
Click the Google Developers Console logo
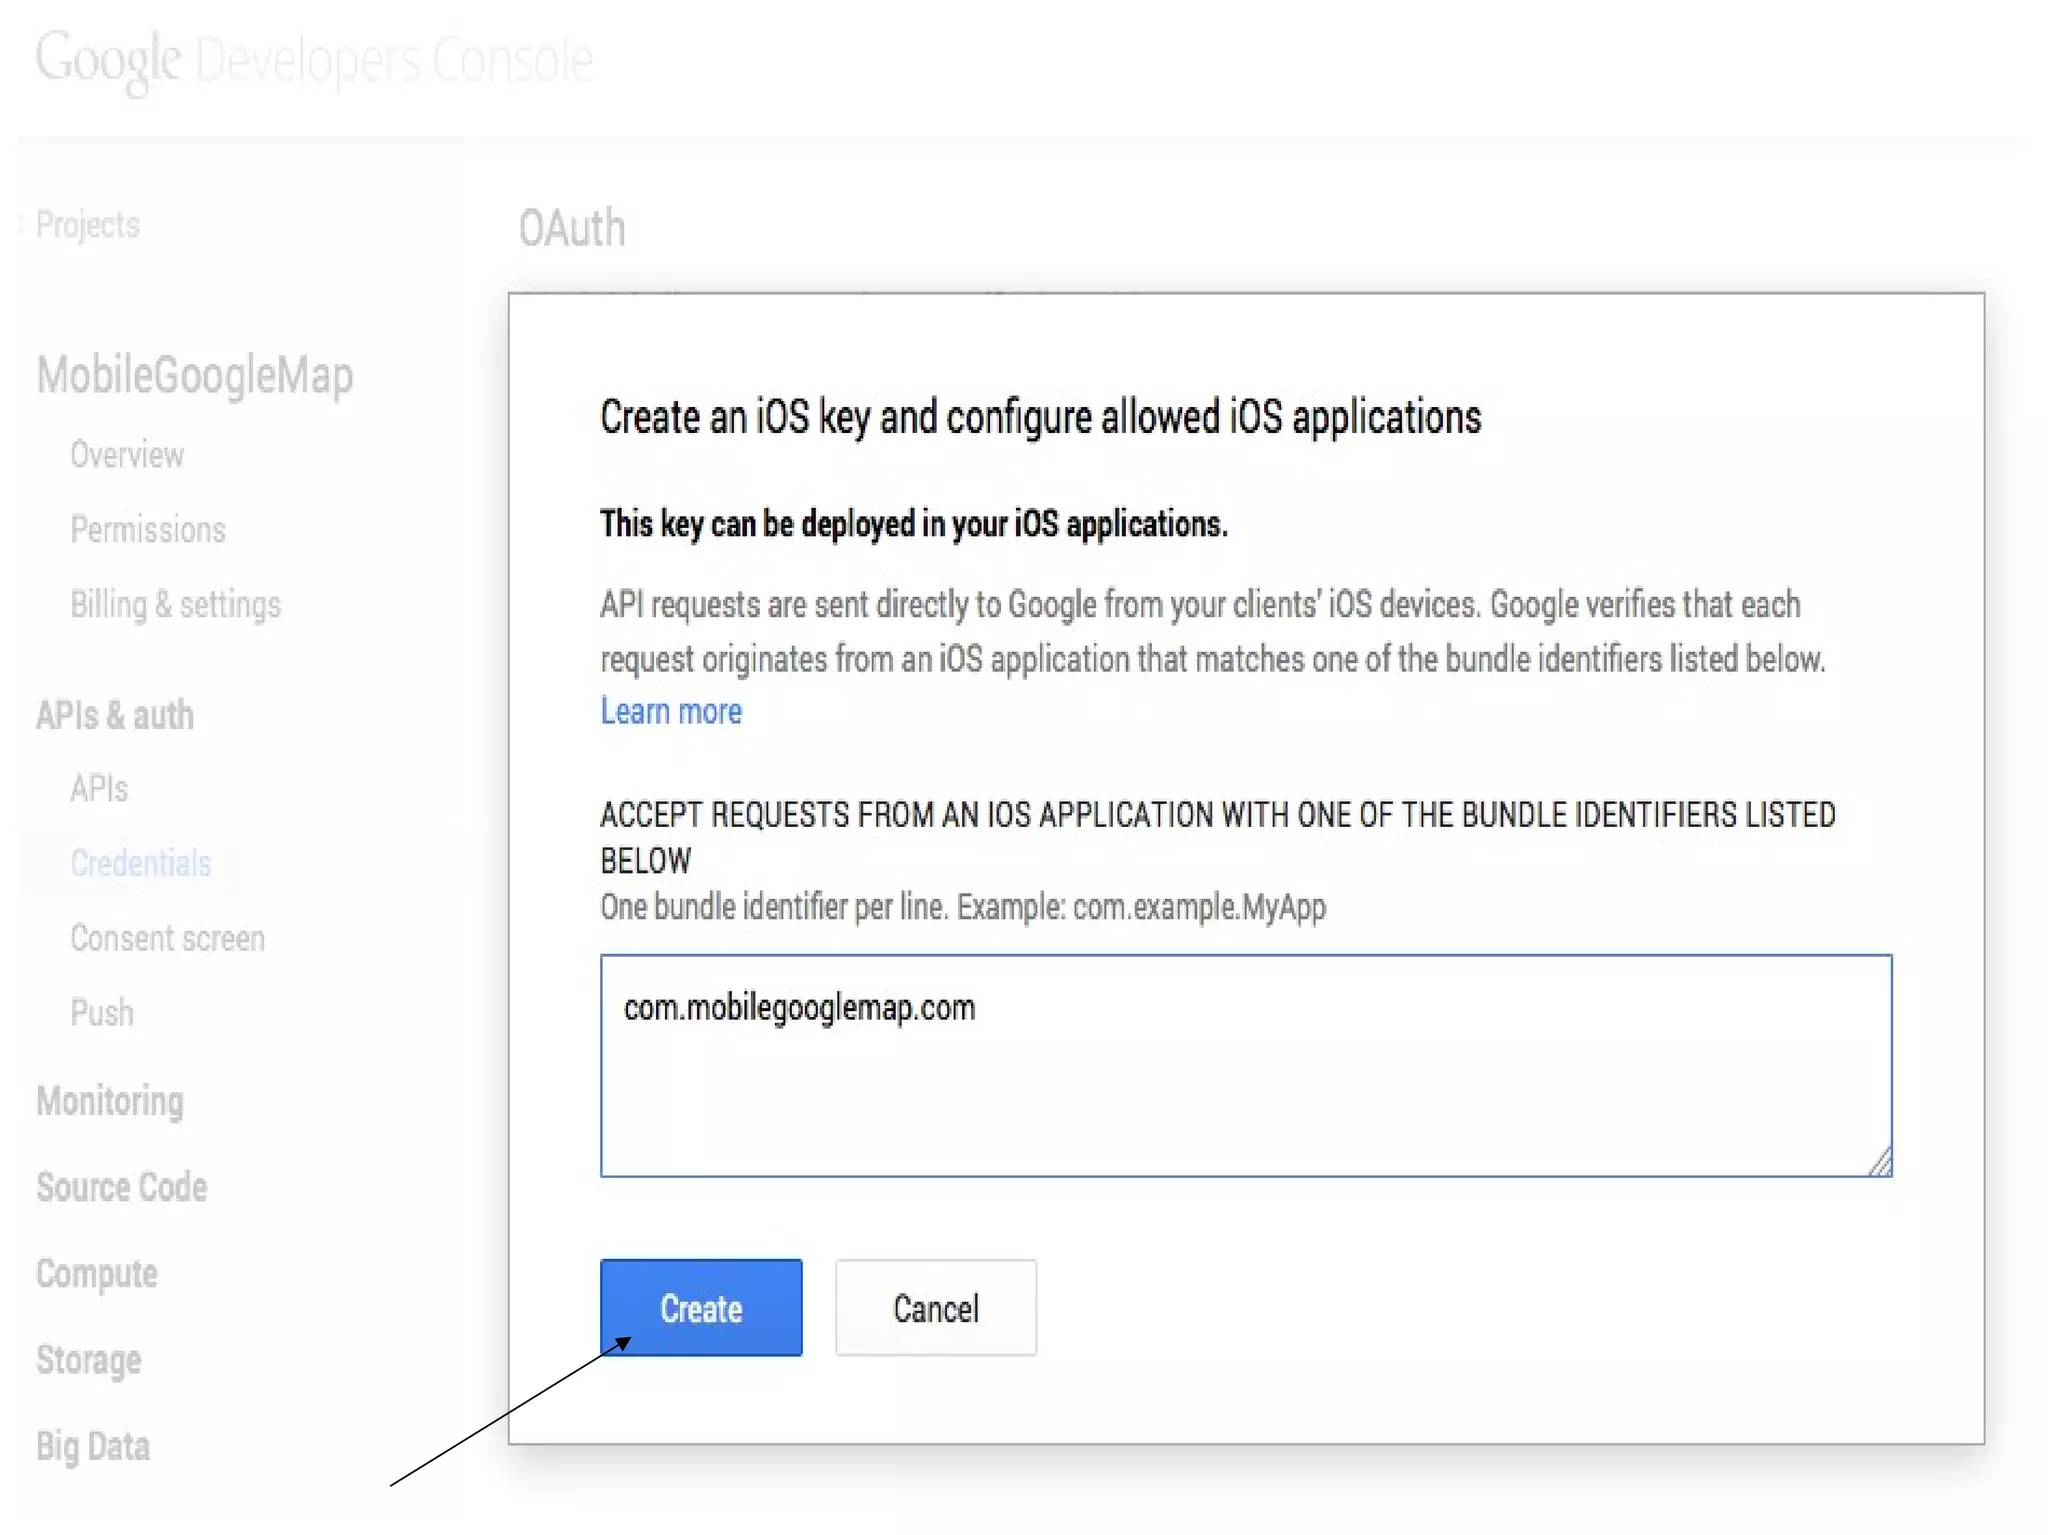pos(314,60)
